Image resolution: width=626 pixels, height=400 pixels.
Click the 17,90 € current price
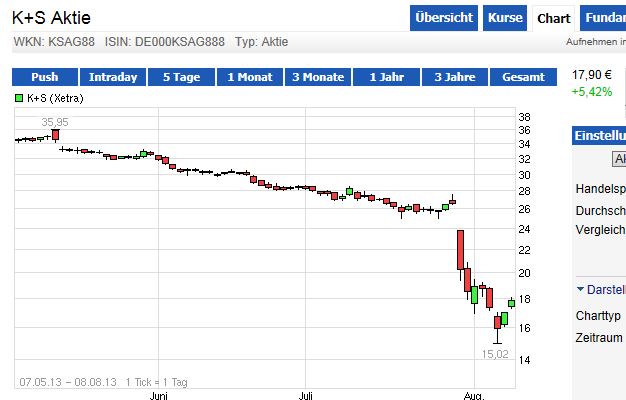[592, 75]
